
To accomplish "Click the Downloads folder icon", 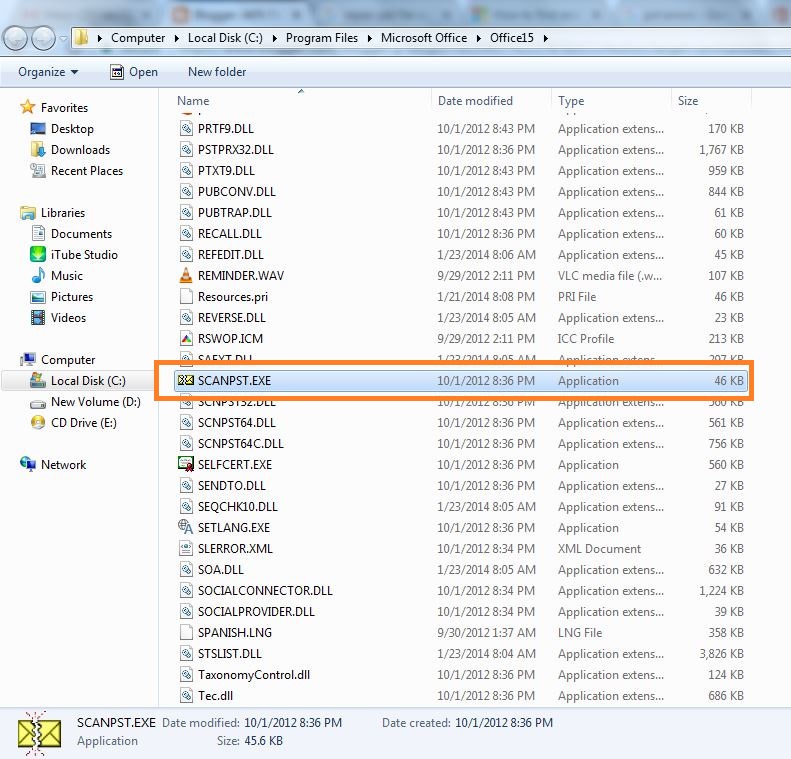I will click(x=38, y=149).
